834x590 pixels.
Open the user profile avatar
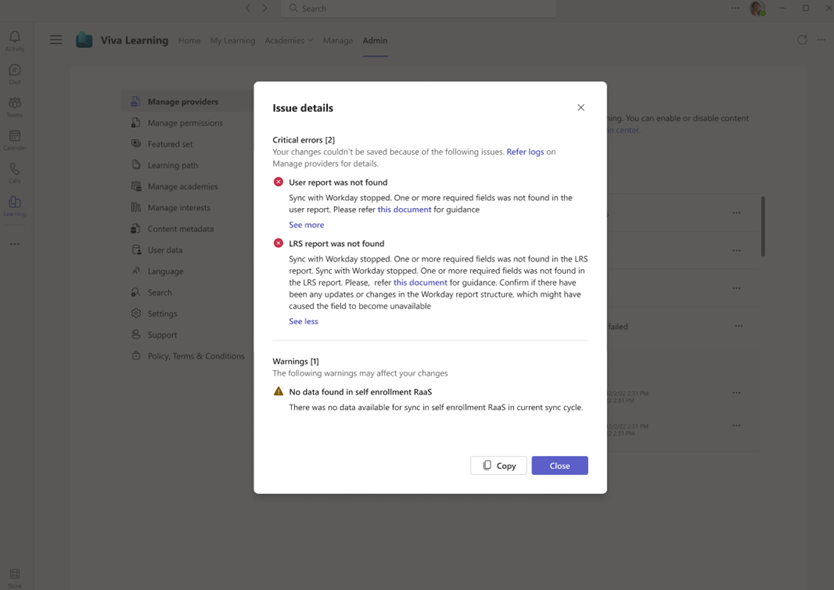pos(757,9)
